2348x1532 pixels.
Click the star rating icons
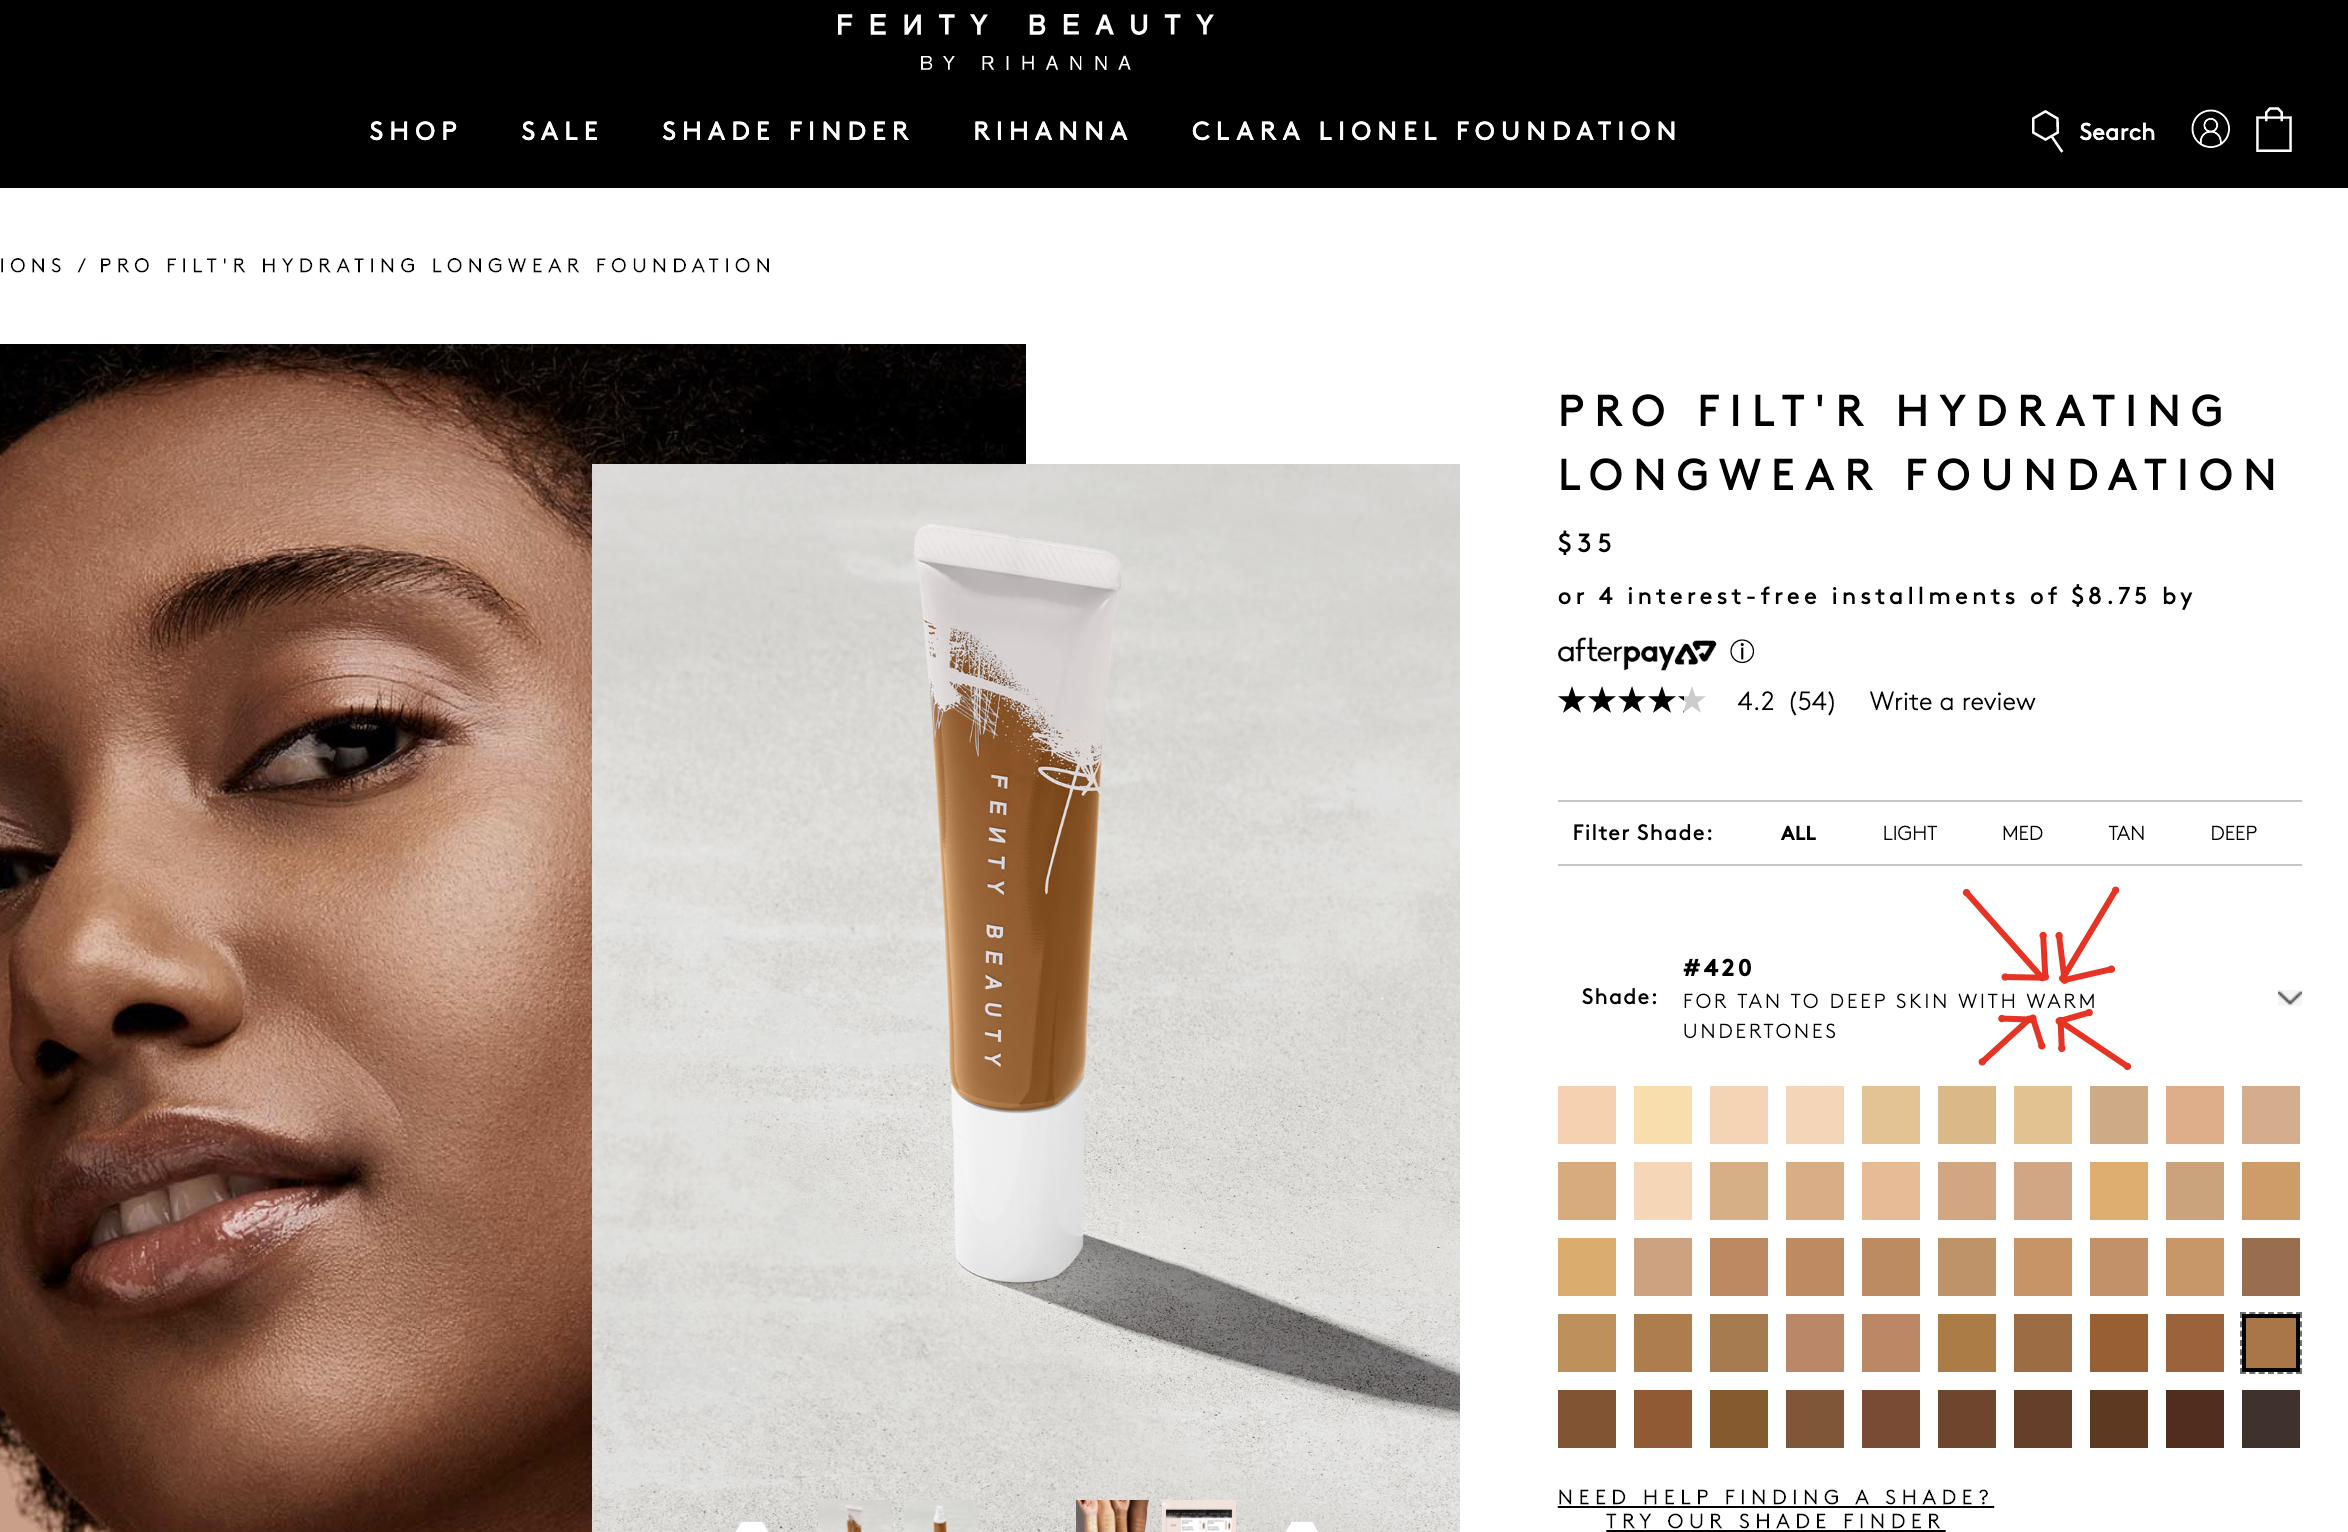(1632, 701)
